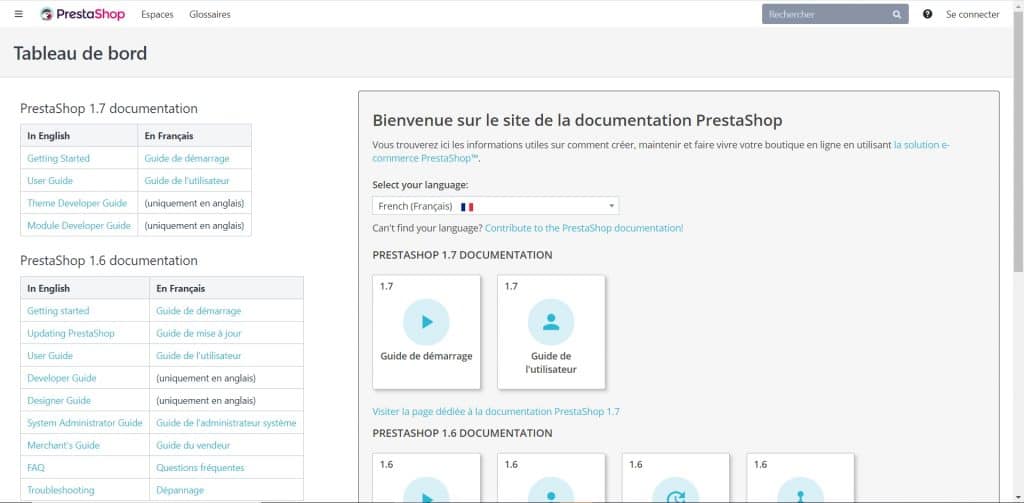Open 'System Administrator Guide' link
Viewport: 1024px width, 503px height.
pyautogui.click(x=85, y=423)
